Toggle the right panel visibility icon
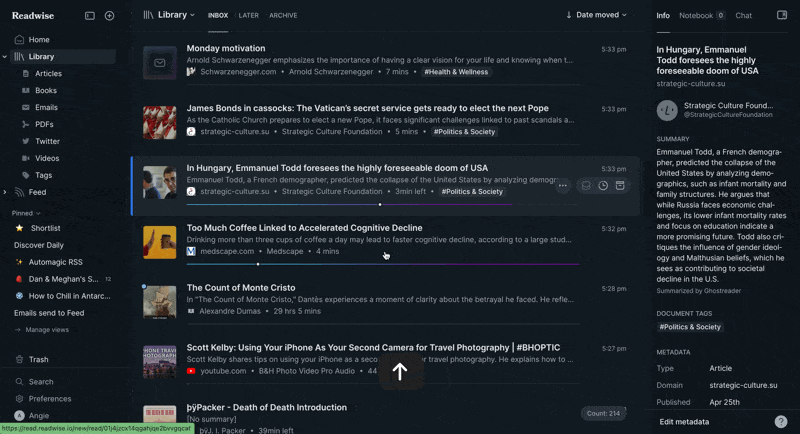The width and height of the screenshot is (800, 434). pos(782,15)
